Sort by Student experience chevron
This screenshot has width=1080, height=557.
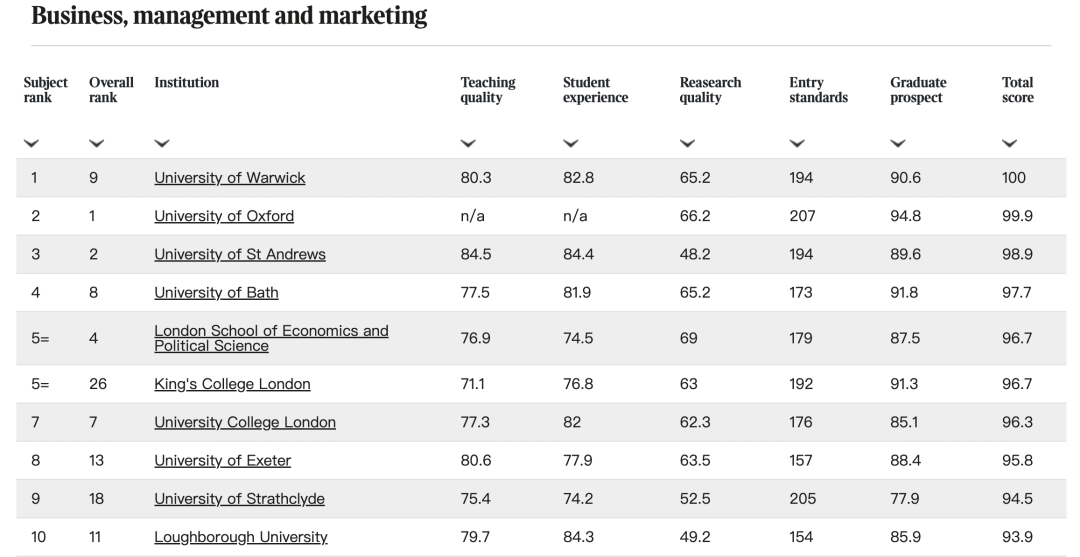pos(570,145)
